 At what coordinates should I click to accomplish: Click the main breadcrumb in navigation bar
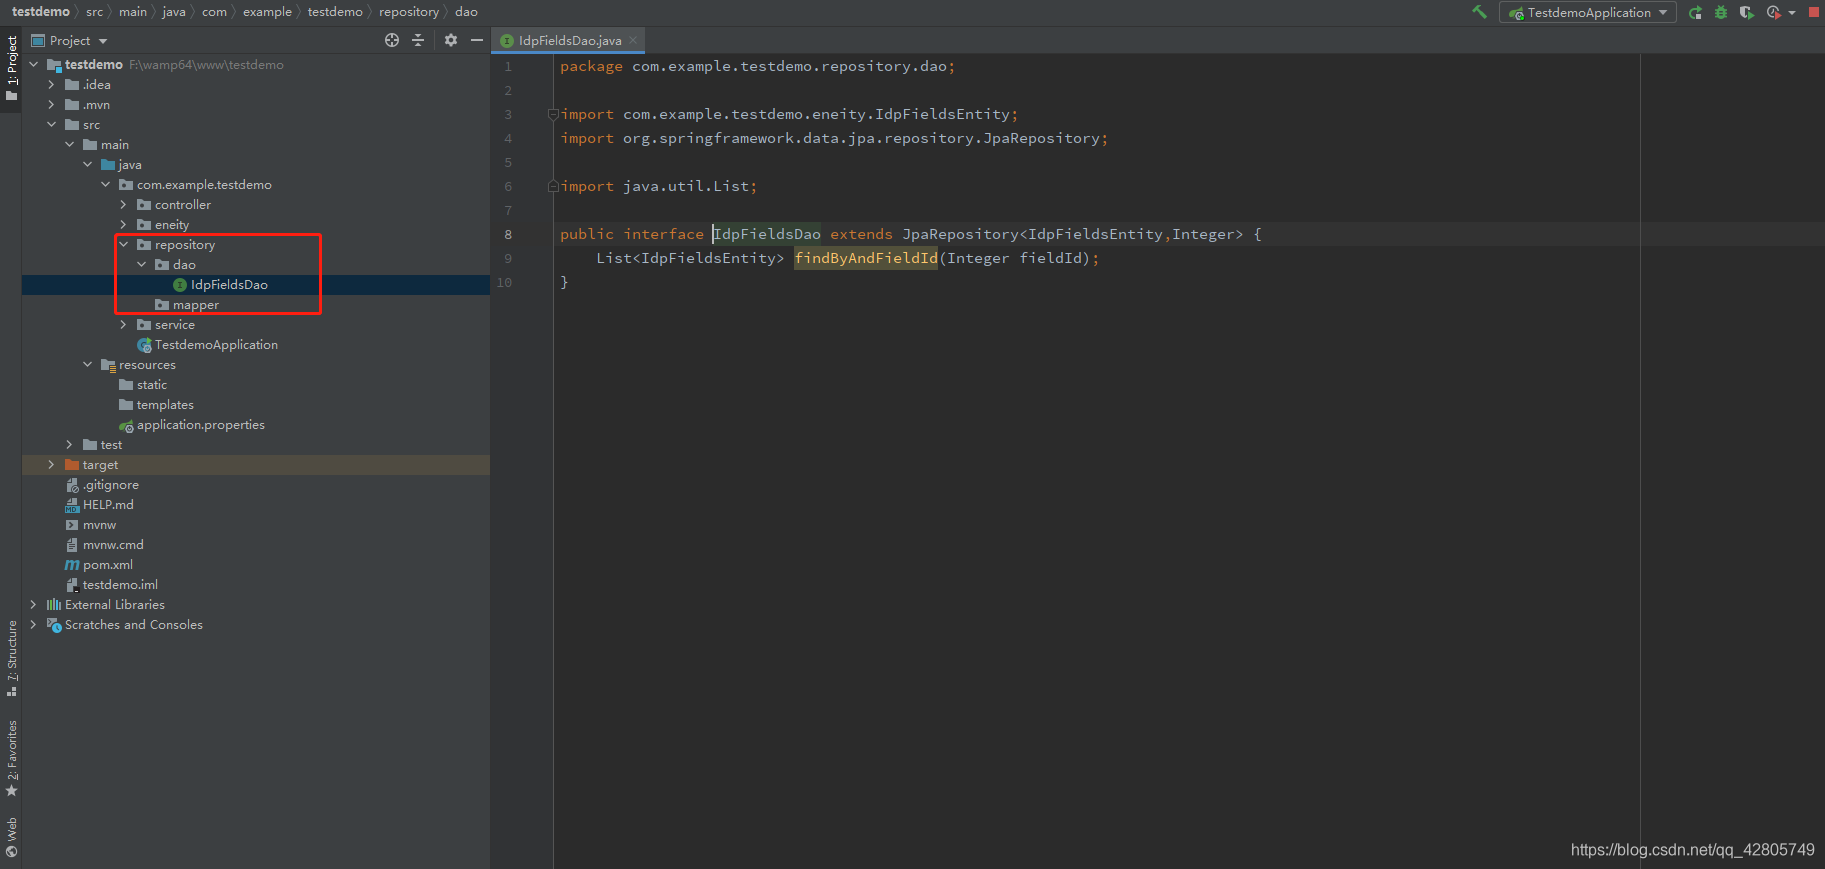(132, 12)
